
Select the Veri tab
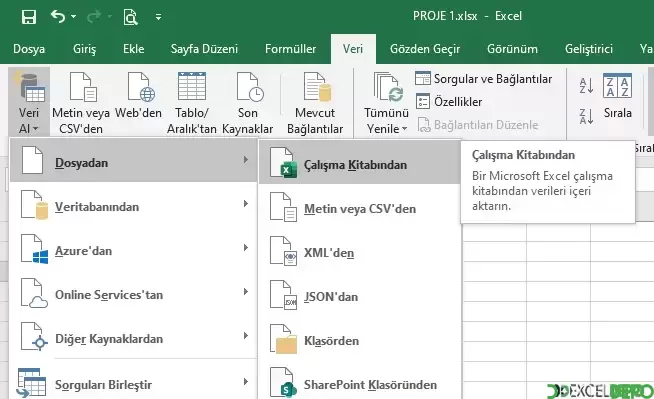click(353, 49)
